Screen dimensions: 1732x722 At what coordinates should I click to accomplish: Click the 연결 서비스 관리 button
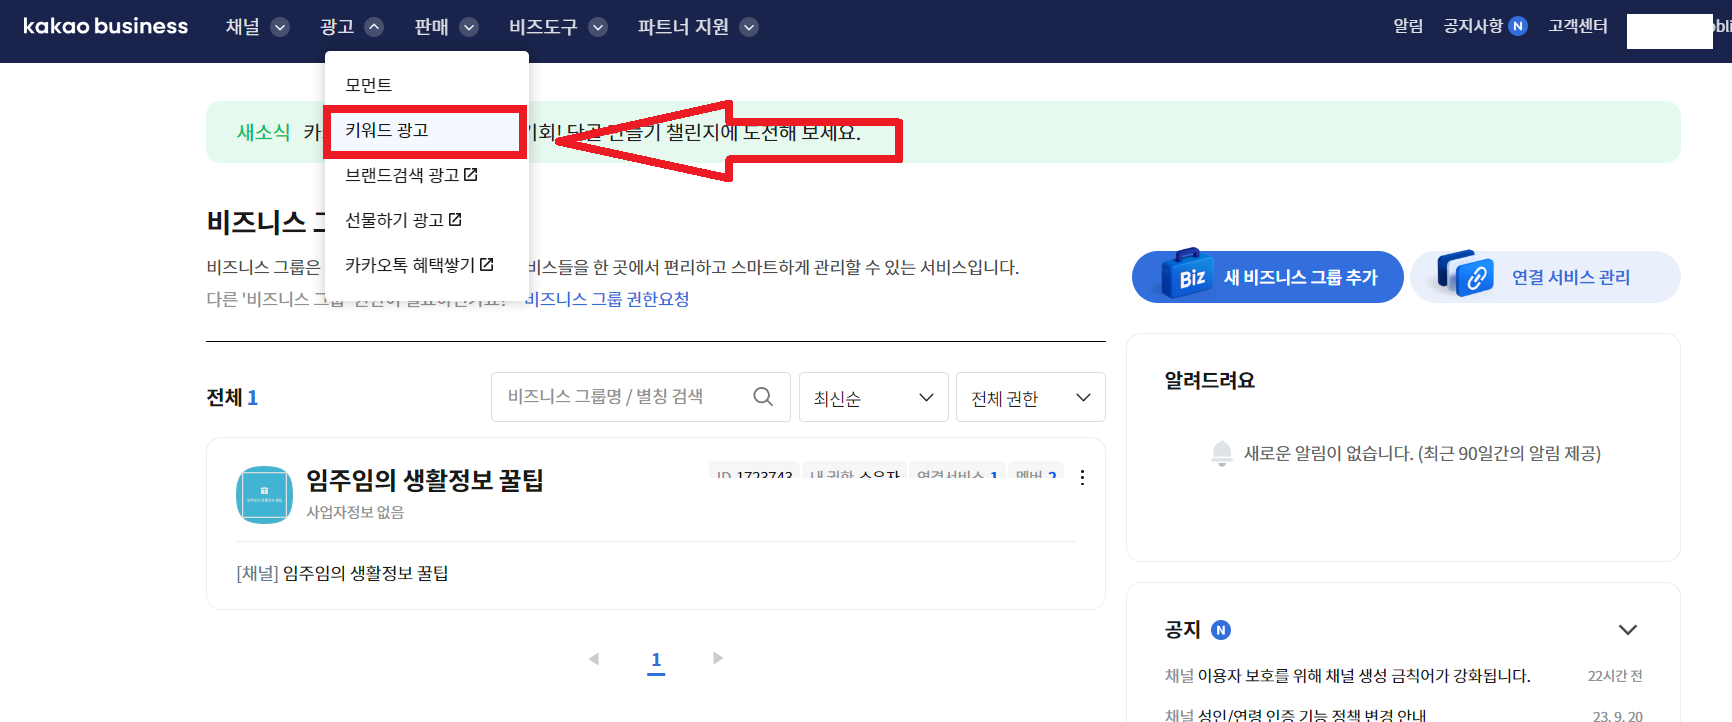(1545, 277)
